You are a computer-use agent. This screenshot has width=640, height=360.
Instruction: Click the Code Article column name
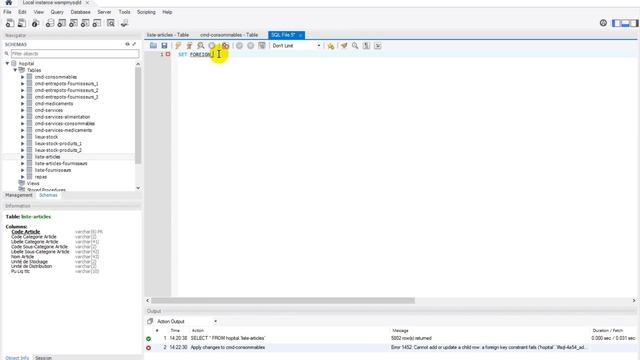pyautogui.click(x=26, y=232)
